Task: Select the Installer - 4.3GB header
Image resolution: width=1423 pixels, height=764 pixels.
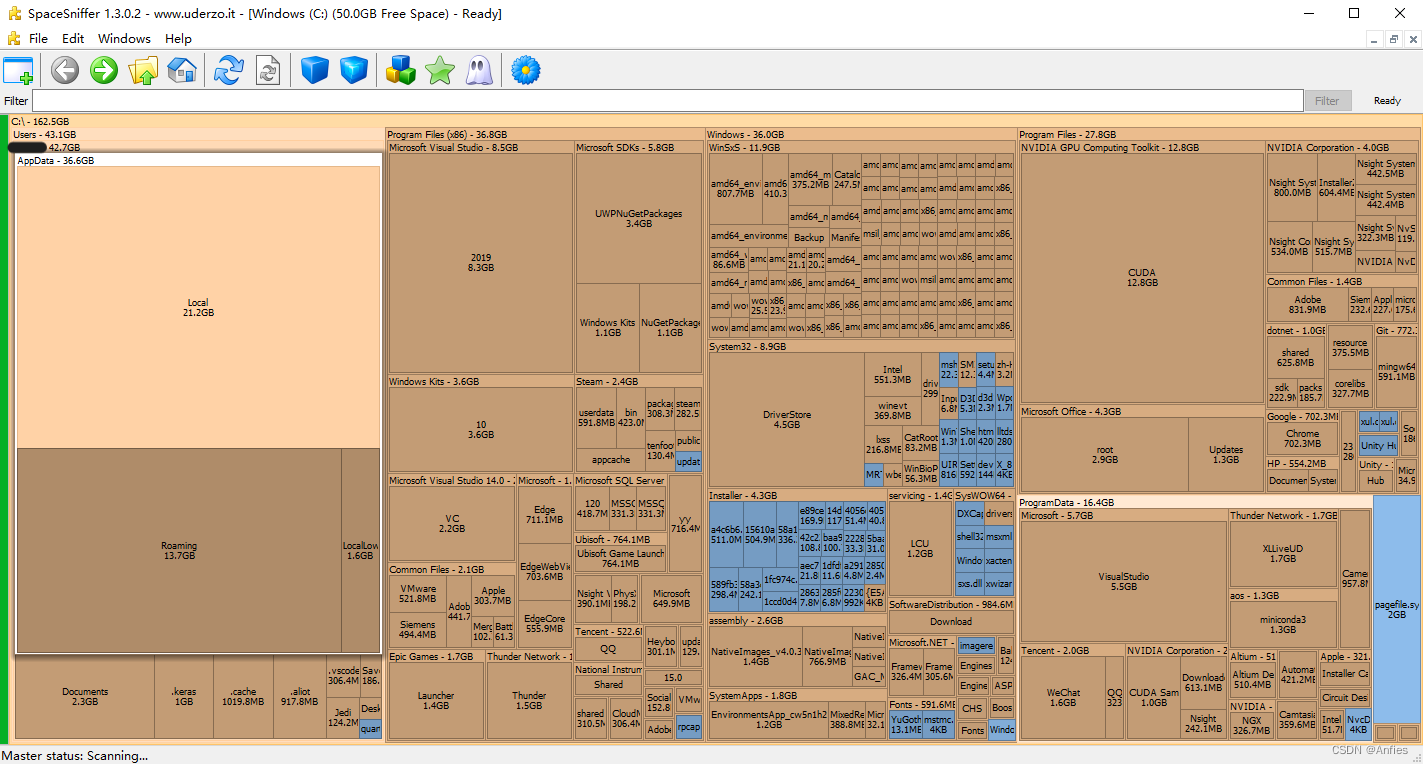Action: coord(797,495)
